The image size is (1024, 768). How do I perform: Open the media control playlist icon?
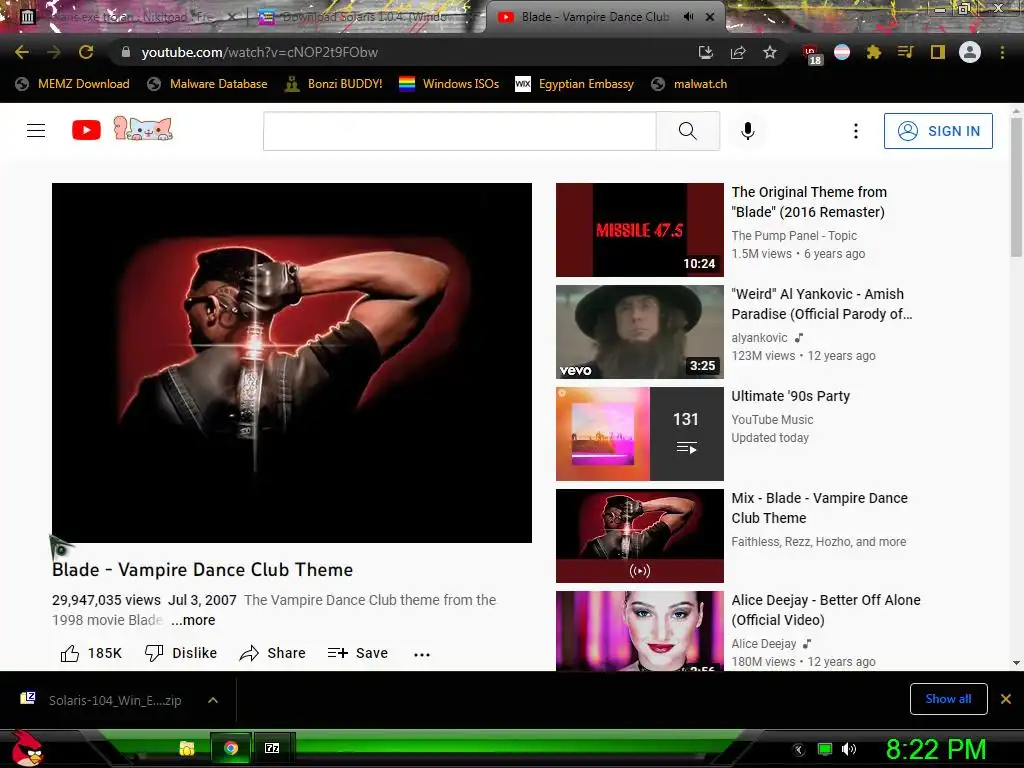905,52
